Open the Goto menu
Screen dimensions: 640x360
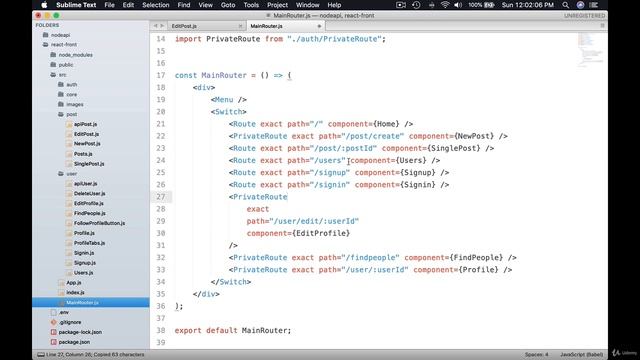pos(228,5)
